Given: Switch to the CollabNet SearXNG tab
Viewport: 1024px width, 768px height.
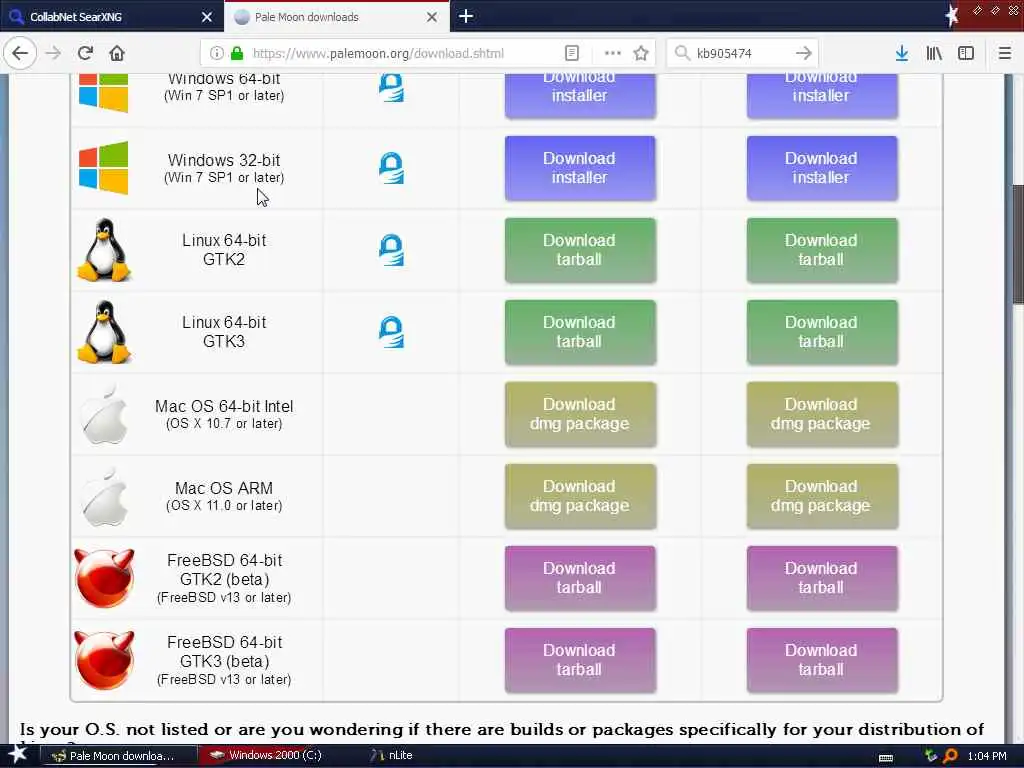Looking at the screenshot, I should coord(111,16).
